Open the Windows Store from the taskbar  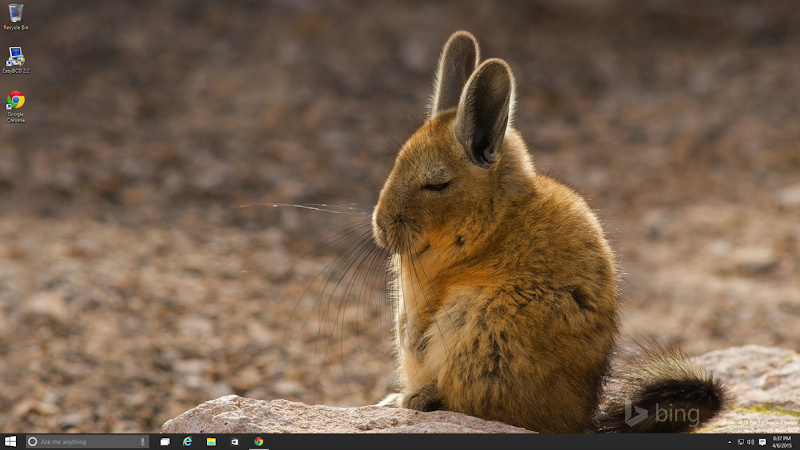235,441
